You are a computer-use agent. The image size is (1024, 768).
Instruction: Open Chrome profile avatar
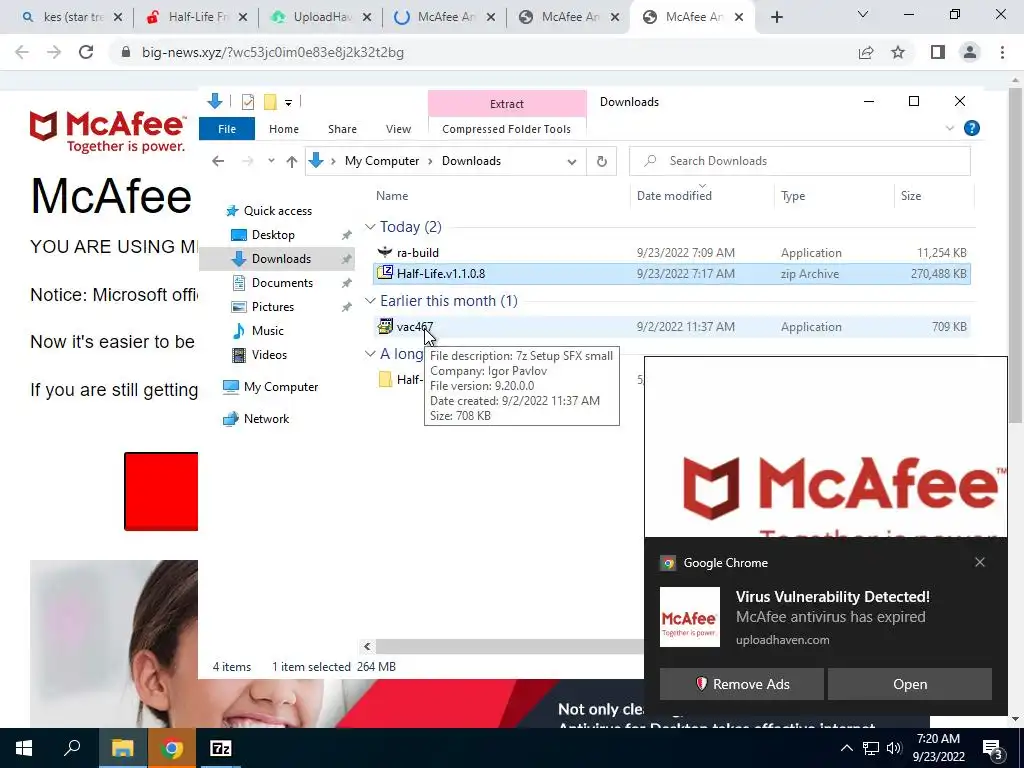pos(970,52)
